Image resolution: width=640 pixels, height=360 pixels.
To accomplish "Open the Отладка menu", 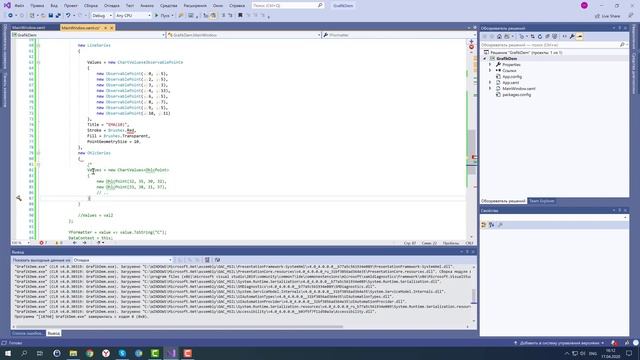I will [111, 6].
